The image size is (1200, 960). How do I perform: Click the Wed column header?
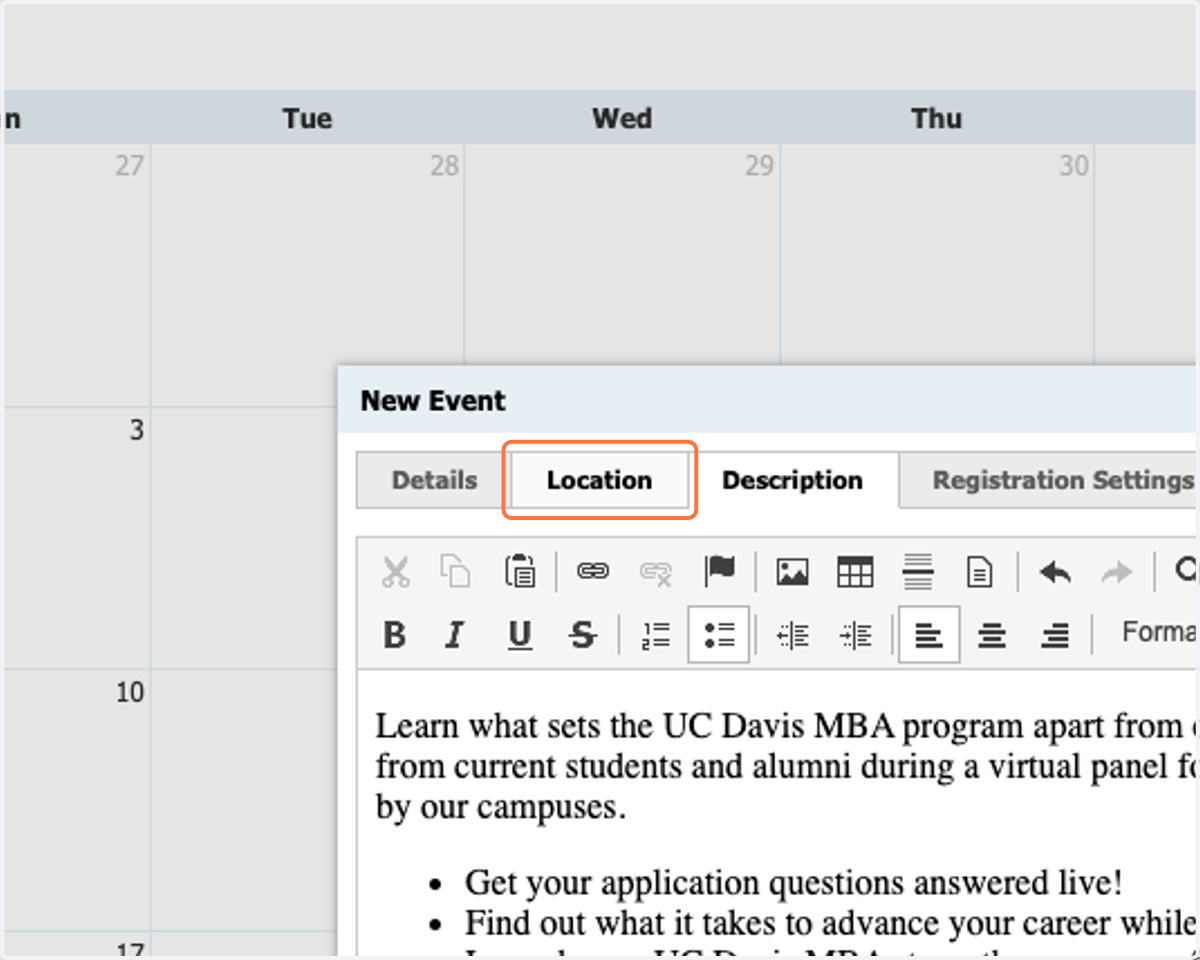(x=622, y=118)
